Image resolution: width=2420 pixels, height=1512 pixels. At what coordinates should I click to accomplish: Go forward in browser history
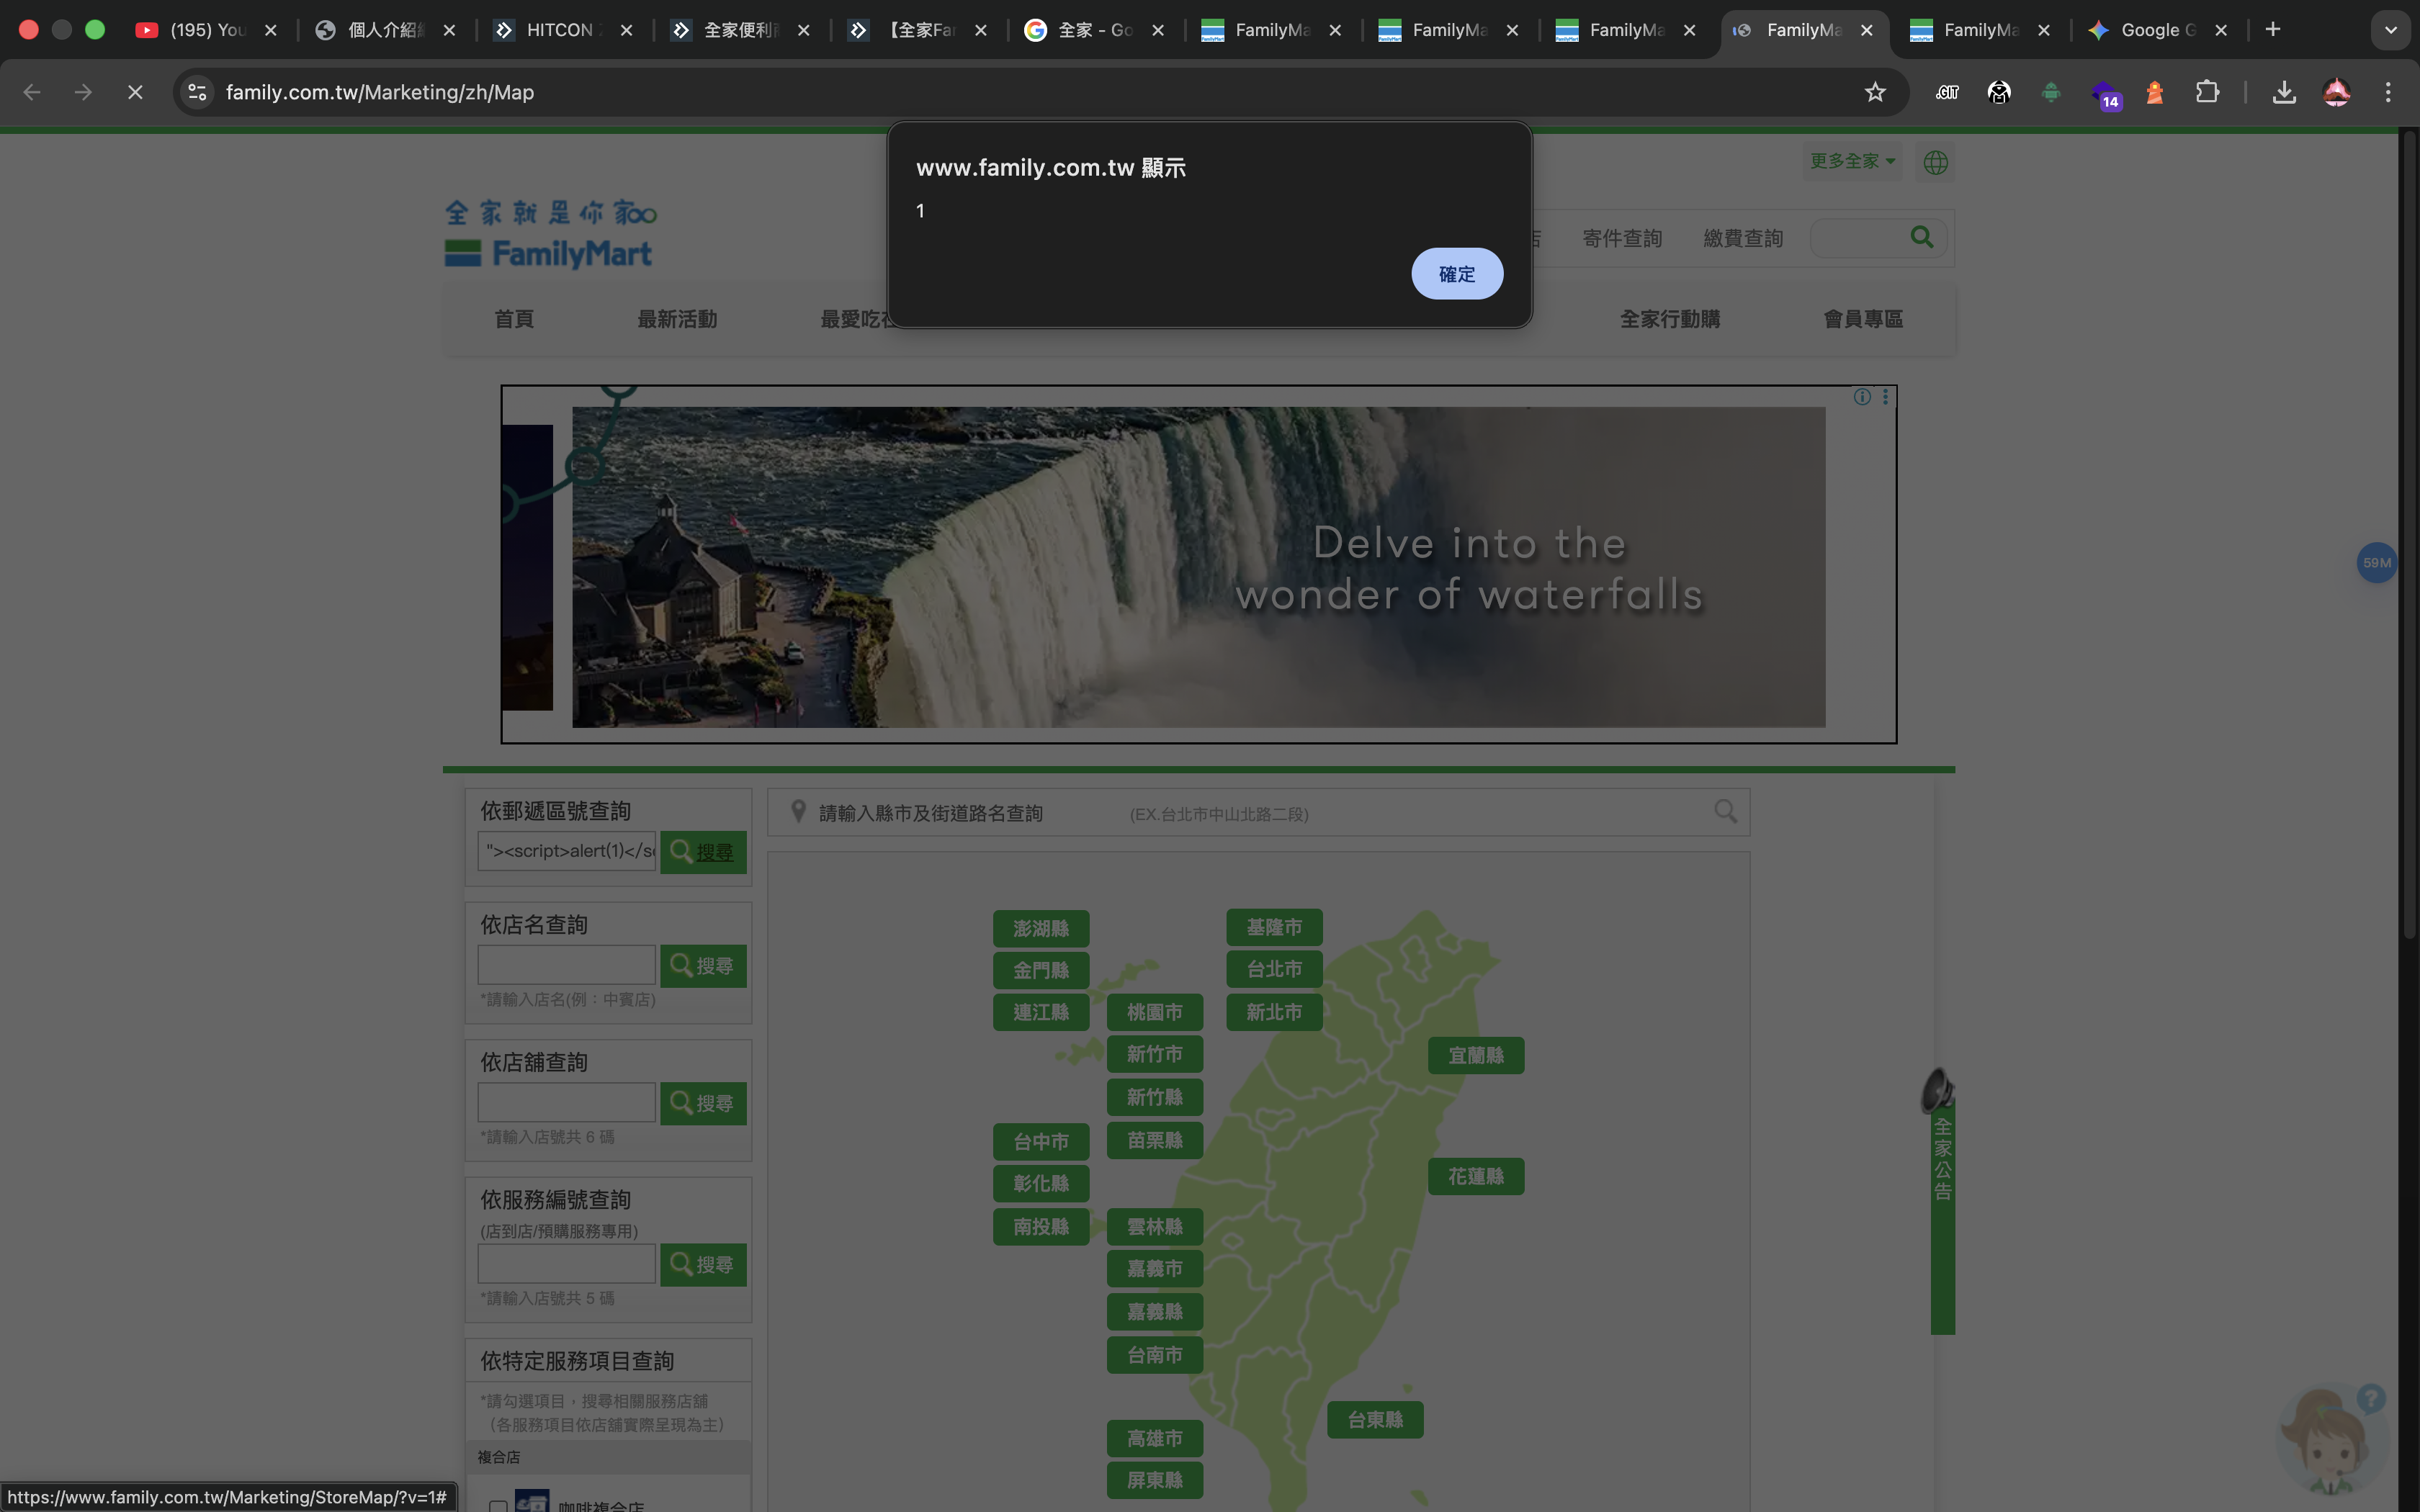[x=83, y=92]
